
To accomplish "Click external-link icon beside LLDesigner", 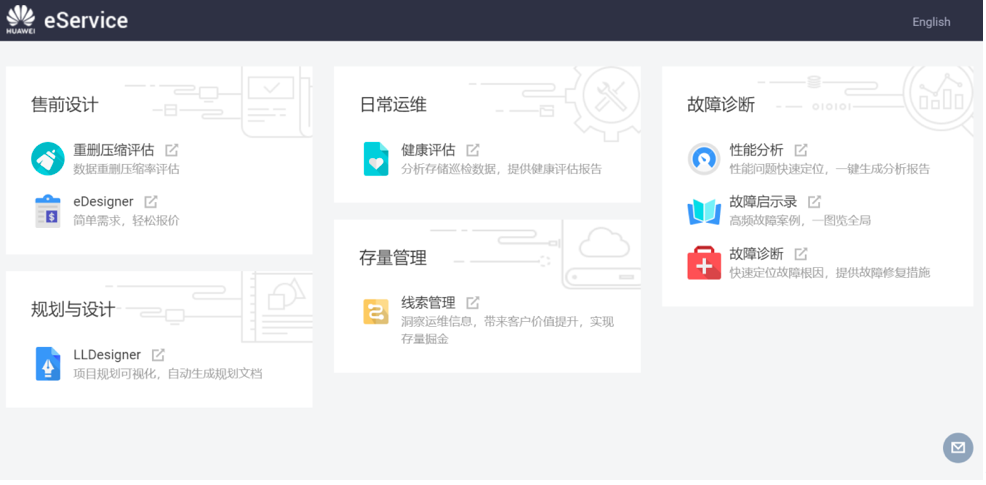I will [x=158, y=355].
